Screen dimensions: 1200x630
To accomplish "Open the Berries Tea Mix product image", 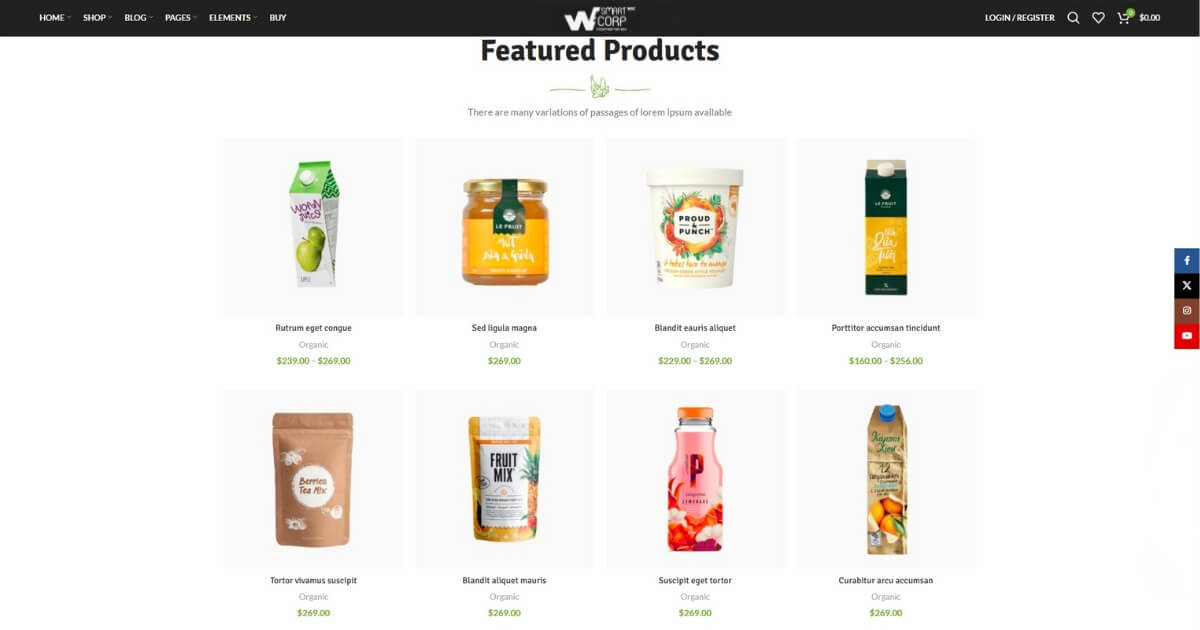I will [313, 479].
